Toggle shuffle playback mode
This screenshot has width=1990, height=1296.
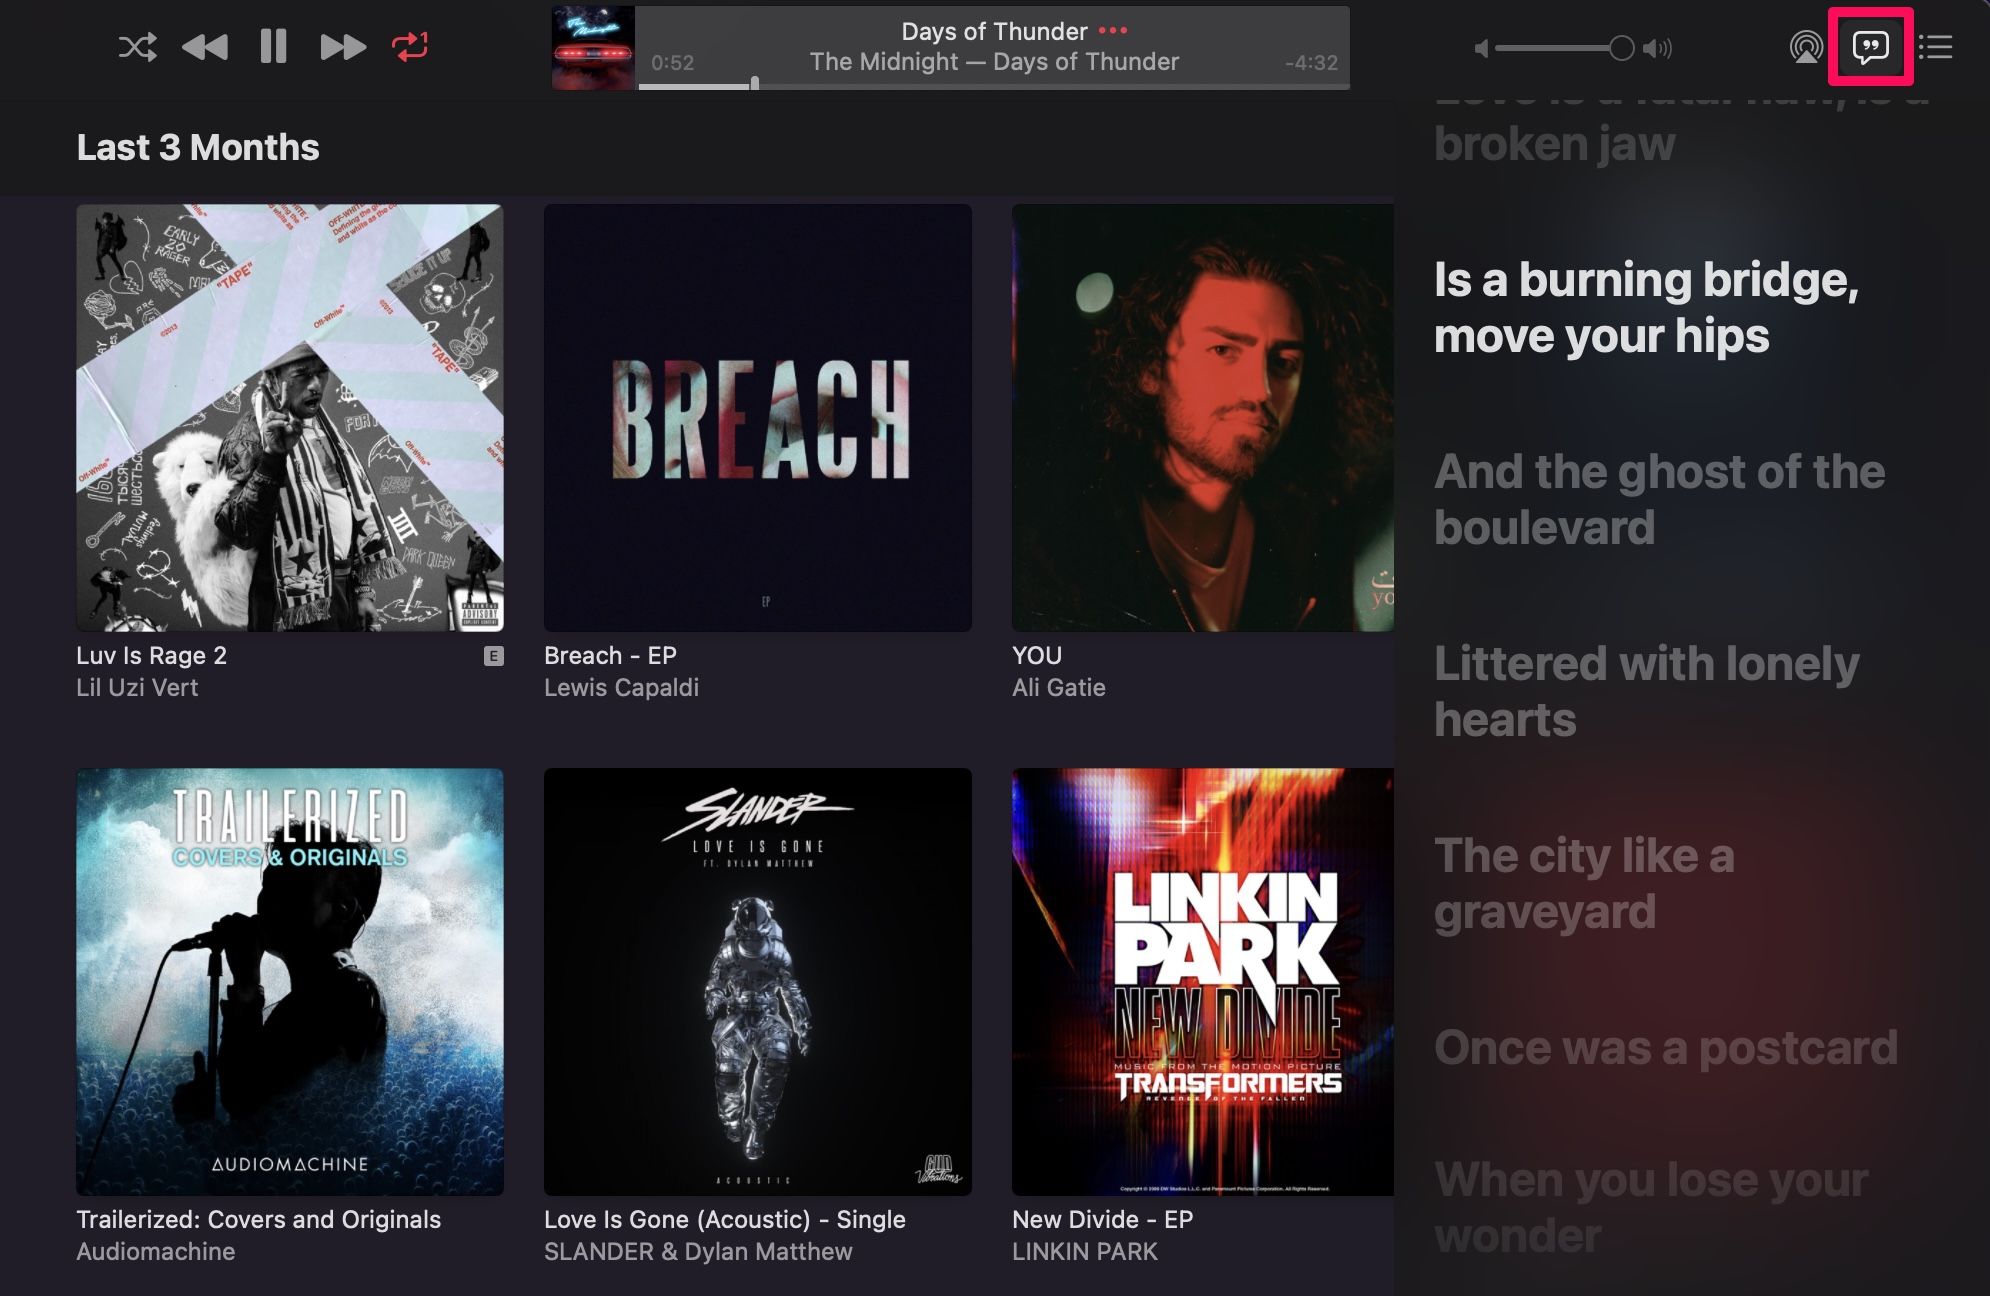coord(135,46)
